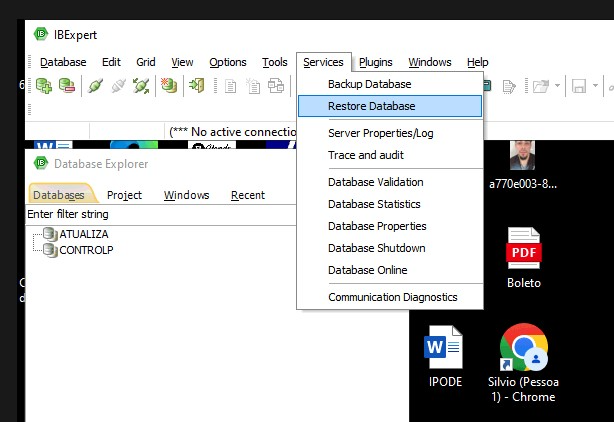The image size is (614, 422).
Task: Switch to the Project tab
Action: point(124,195)
